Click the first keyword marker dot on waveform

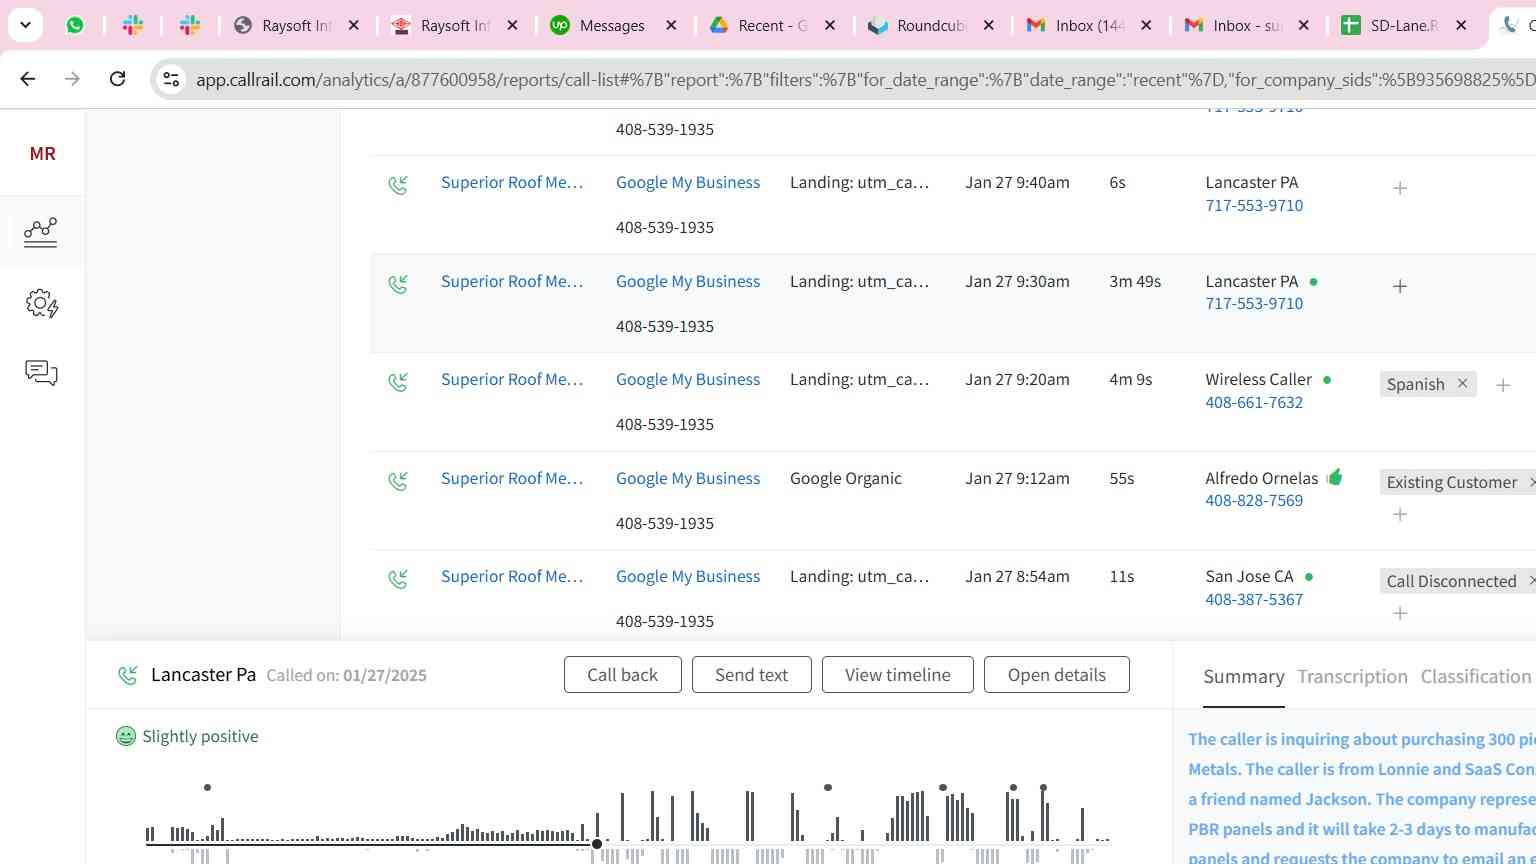[207, 788]
